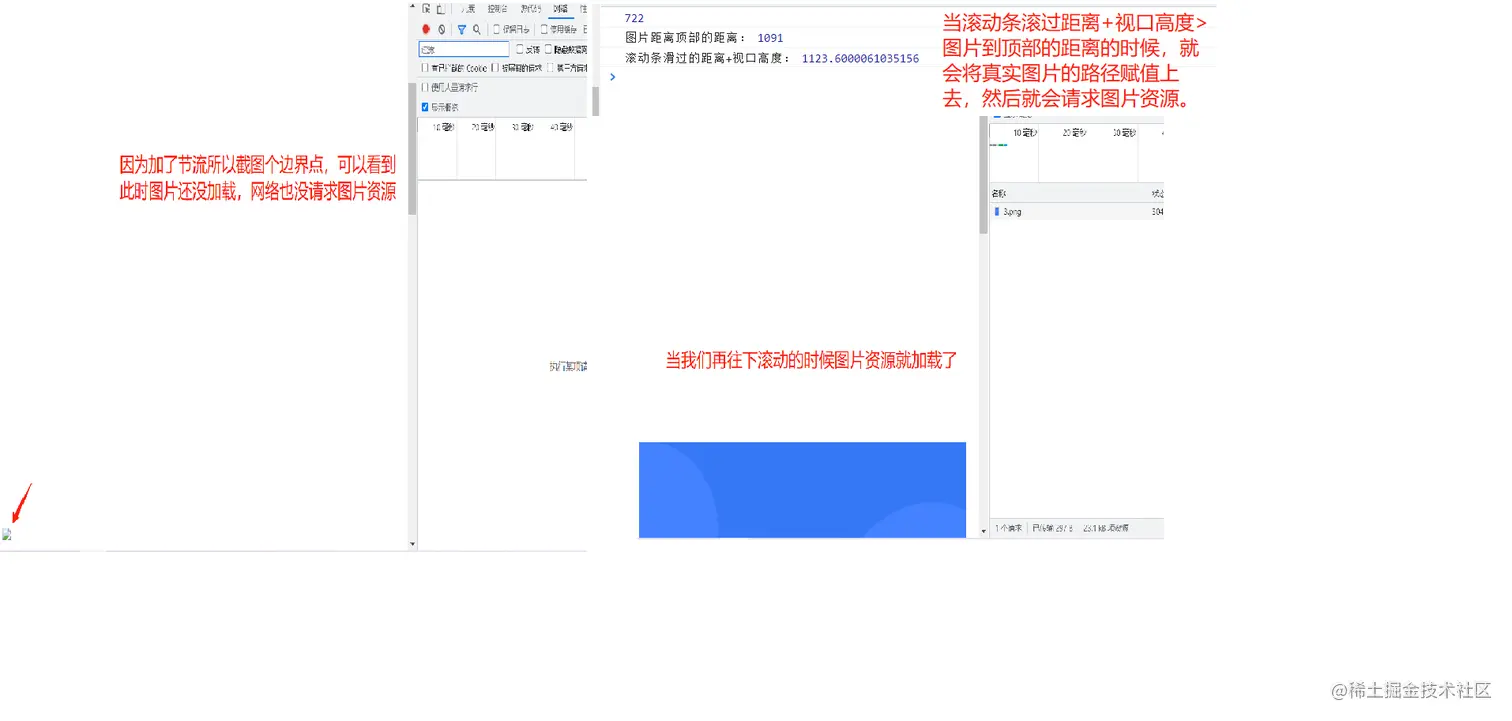
Task: Focus the network filter input field
Action: [x=464, y=49]
